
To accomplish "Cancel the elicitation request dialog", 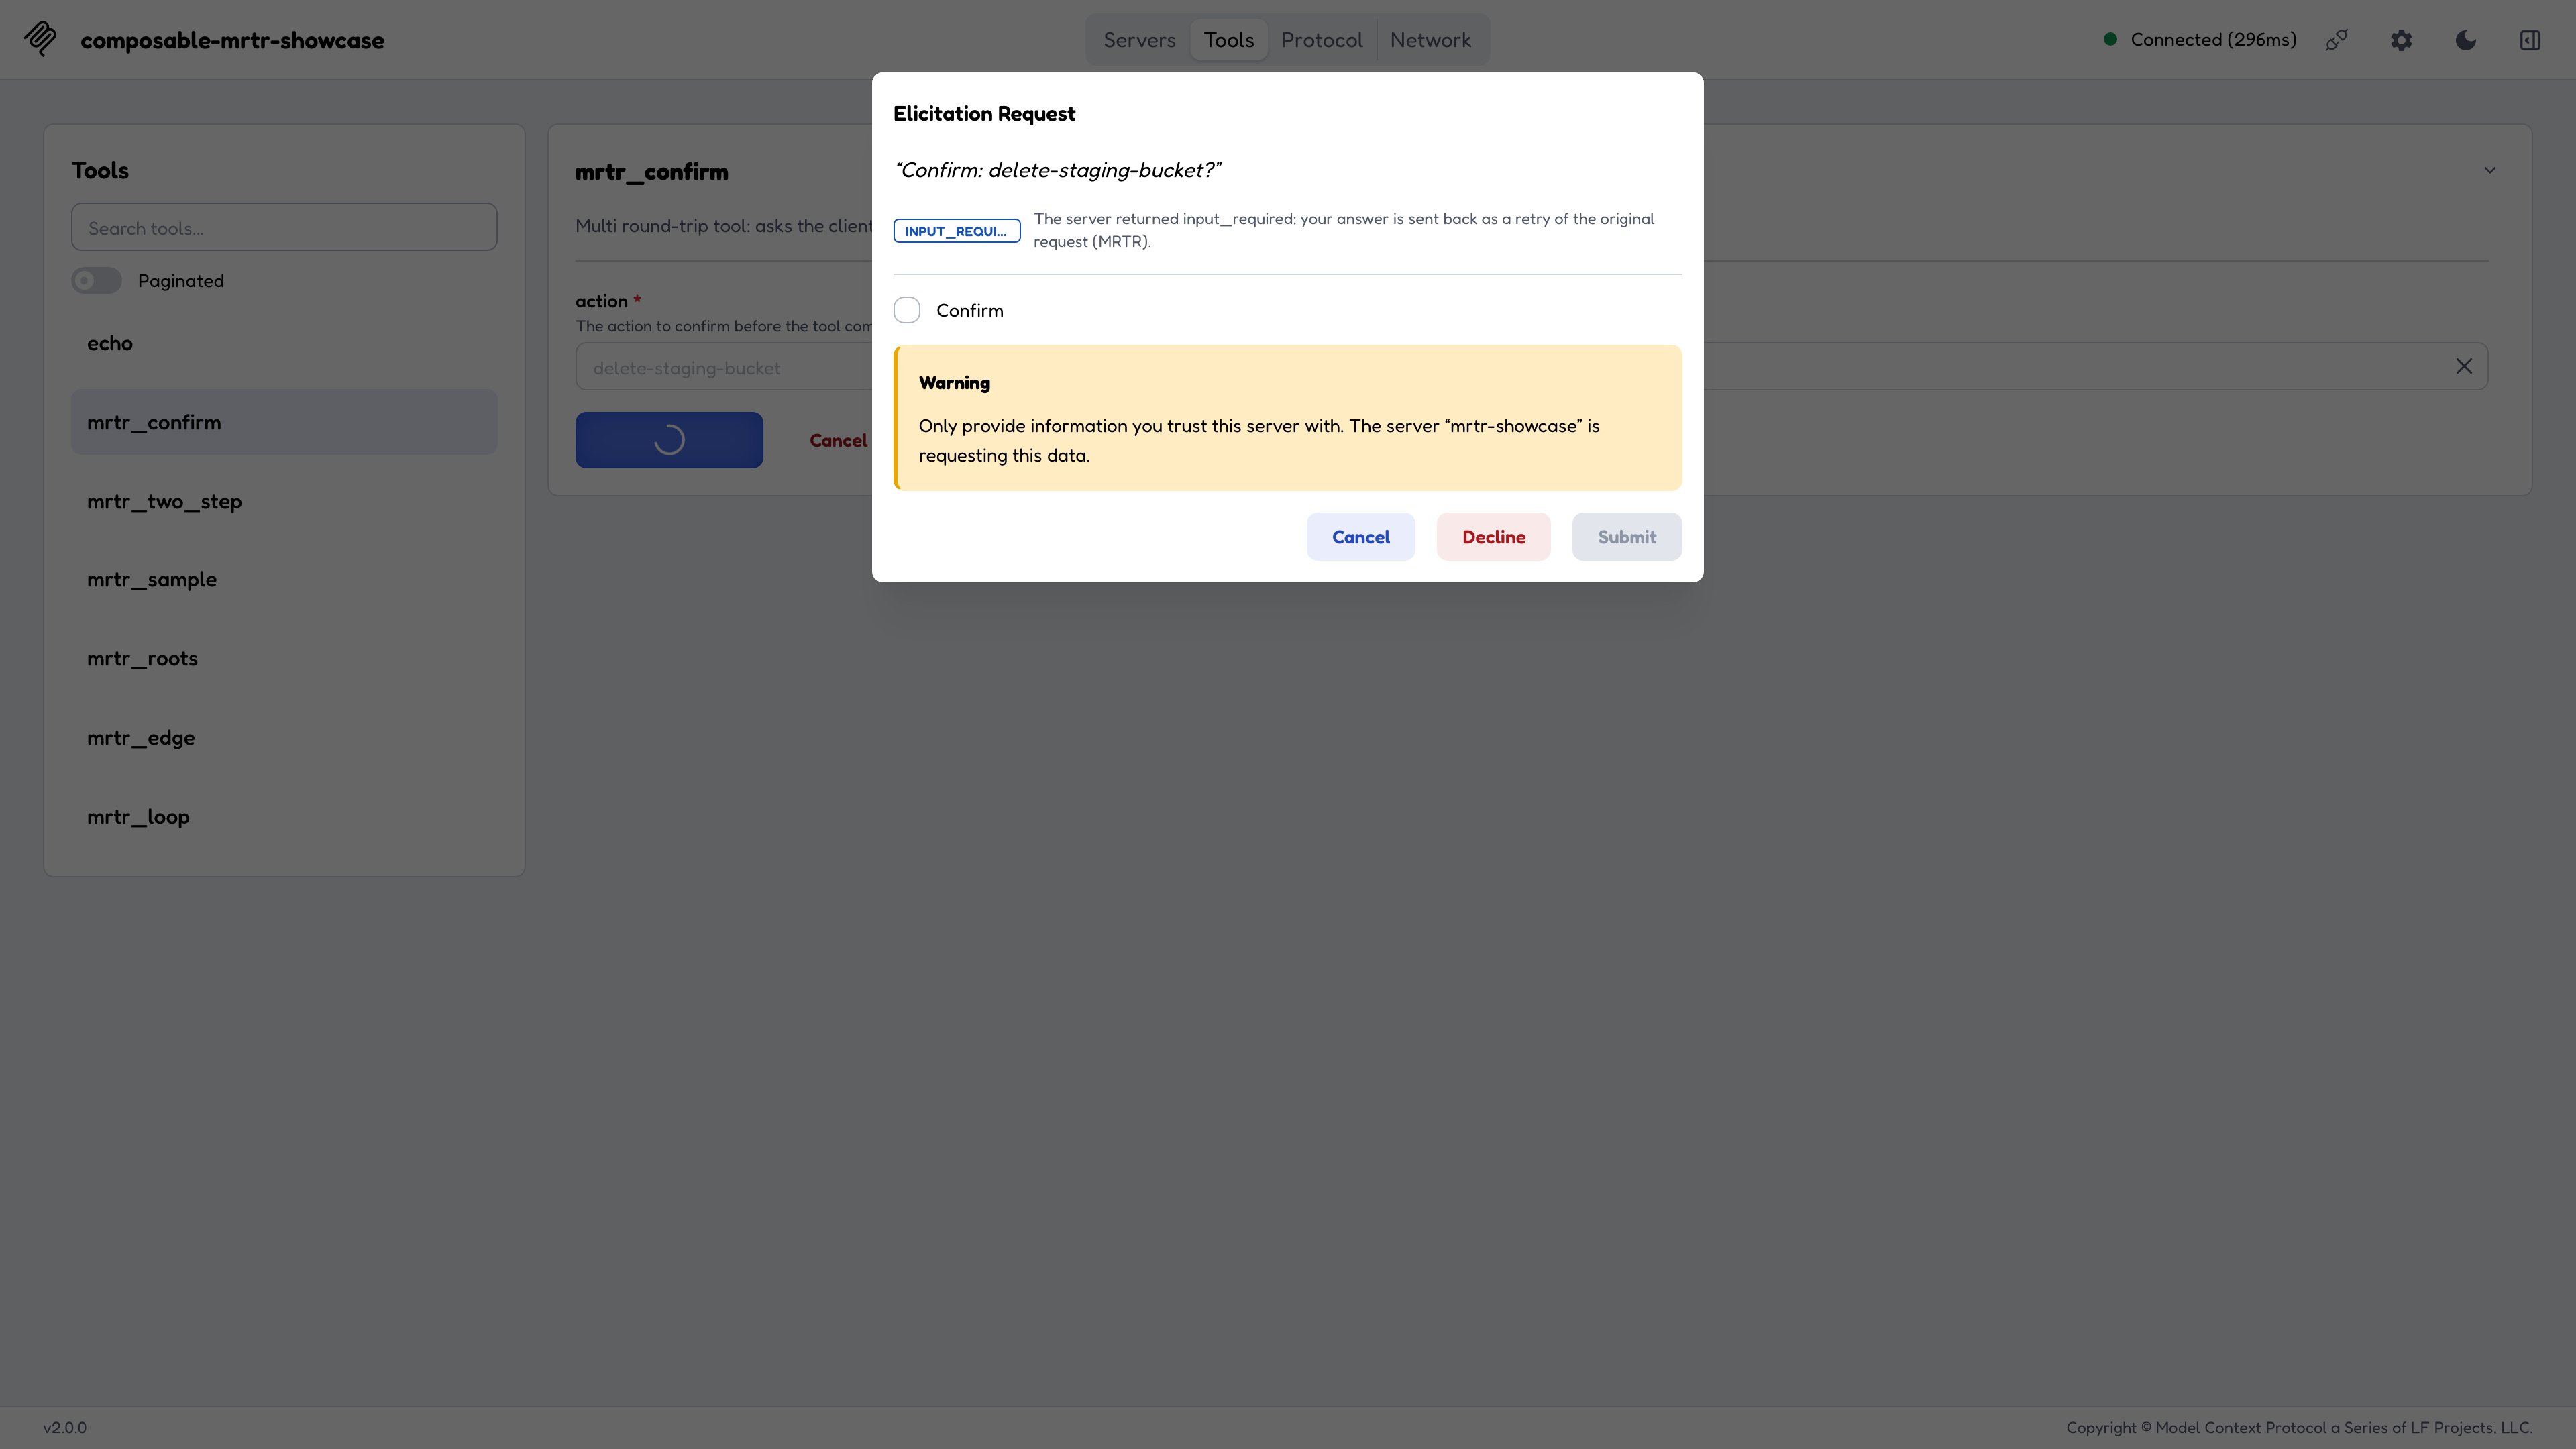I will pyautogui.click(x=1360, y=537).
